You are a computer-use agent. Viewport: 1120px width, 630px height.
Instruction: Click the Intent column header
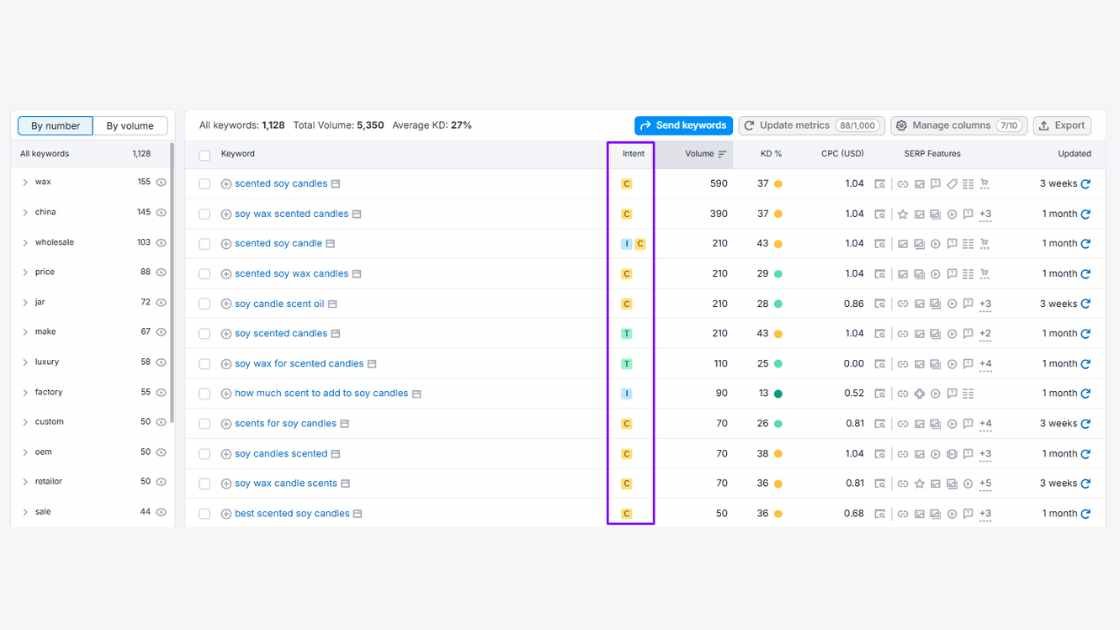click(633, 154)
